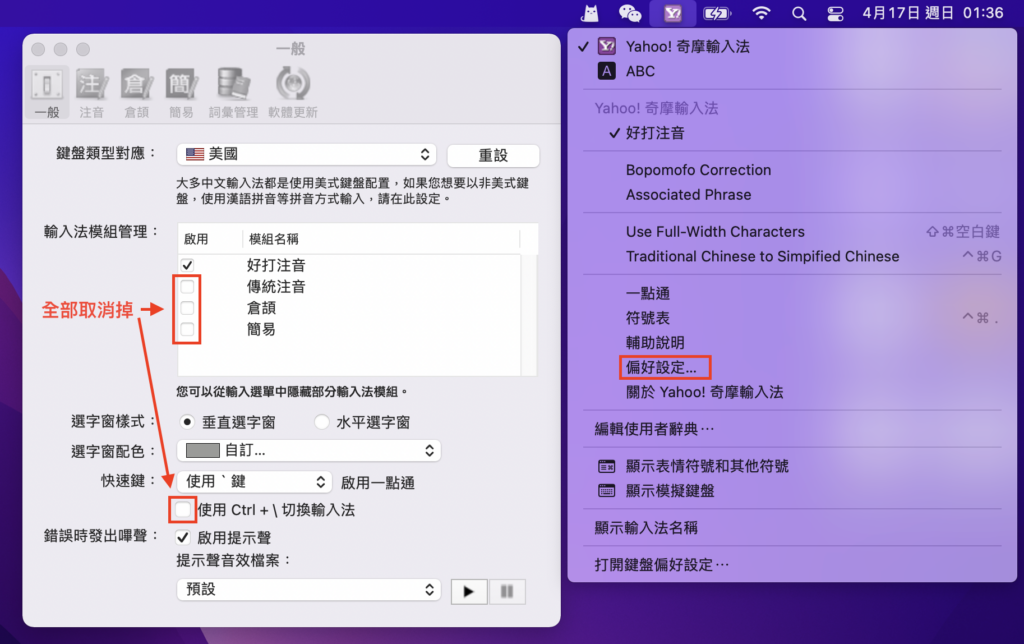This screenshot has width=1024, height=644.
Task: Open the 軟體更新 toolbar icon
Action: (293, 93)
